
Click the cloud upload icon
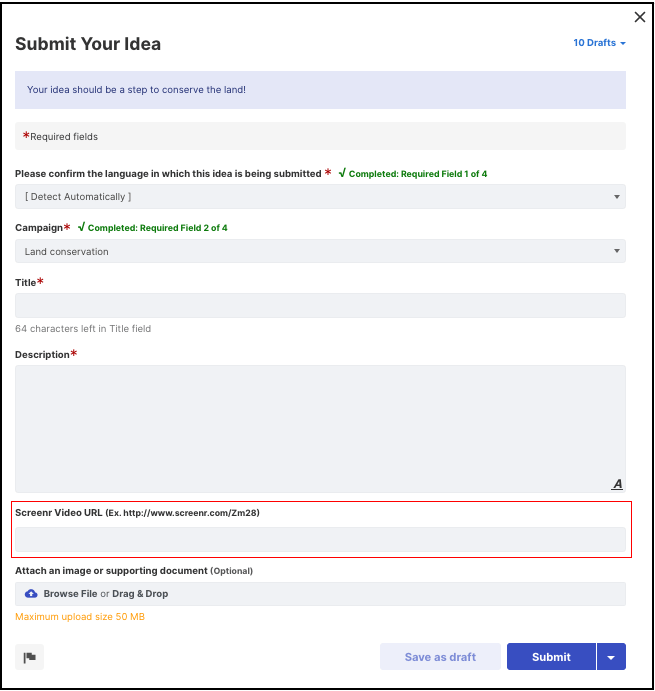tap(31, 594)
